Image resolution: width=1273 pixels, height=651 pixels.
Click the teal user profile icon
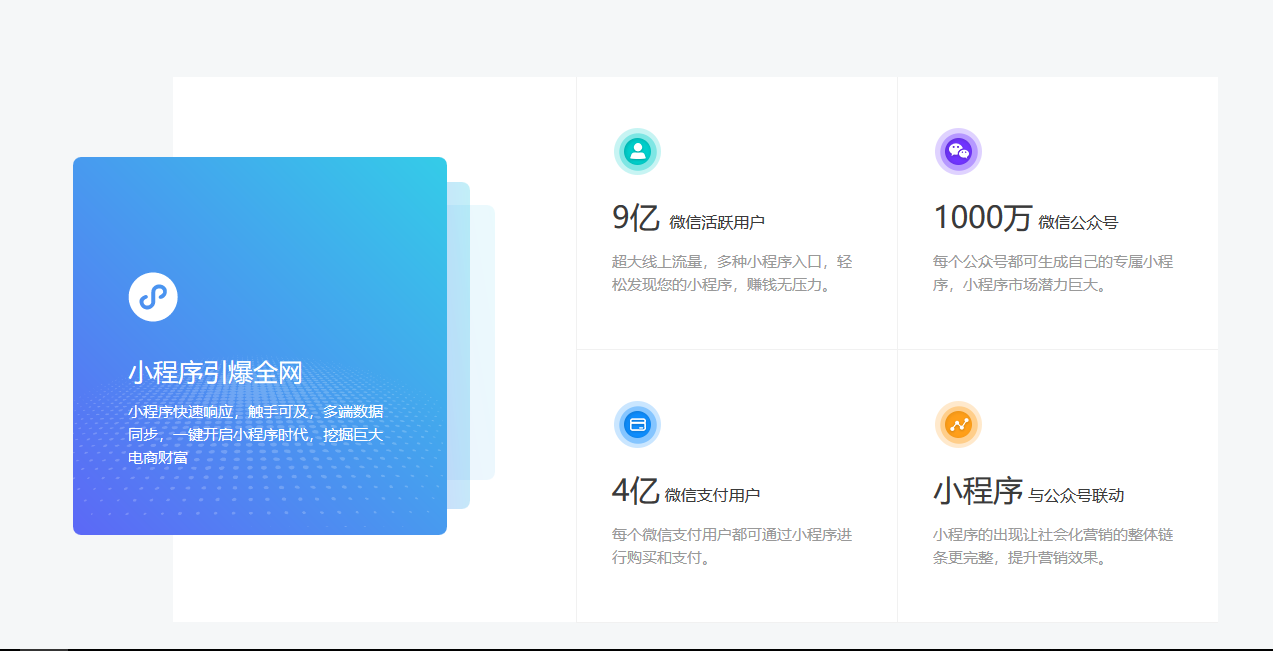tap(637, 151)
